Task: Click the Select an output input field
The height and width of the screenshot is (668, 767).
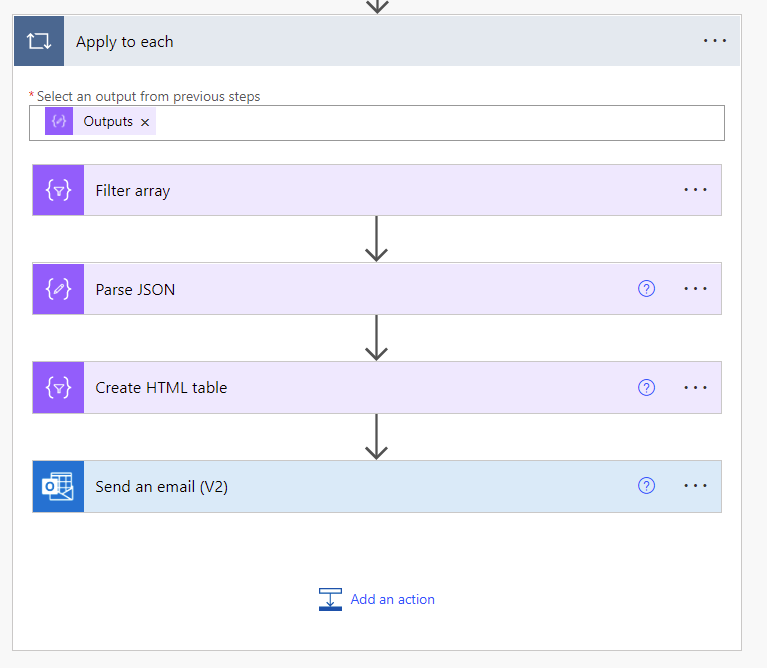Action: [440, 122]
